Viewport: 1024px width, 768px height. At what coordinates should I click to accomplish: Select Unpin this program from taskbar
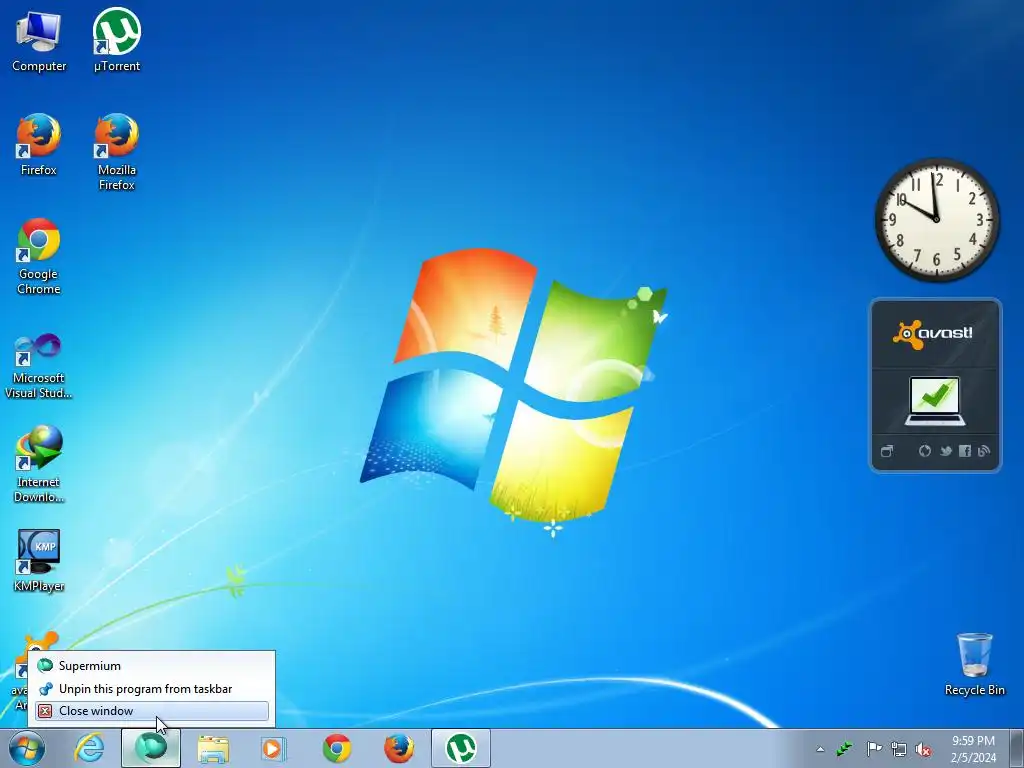click(x=152, y=689)
